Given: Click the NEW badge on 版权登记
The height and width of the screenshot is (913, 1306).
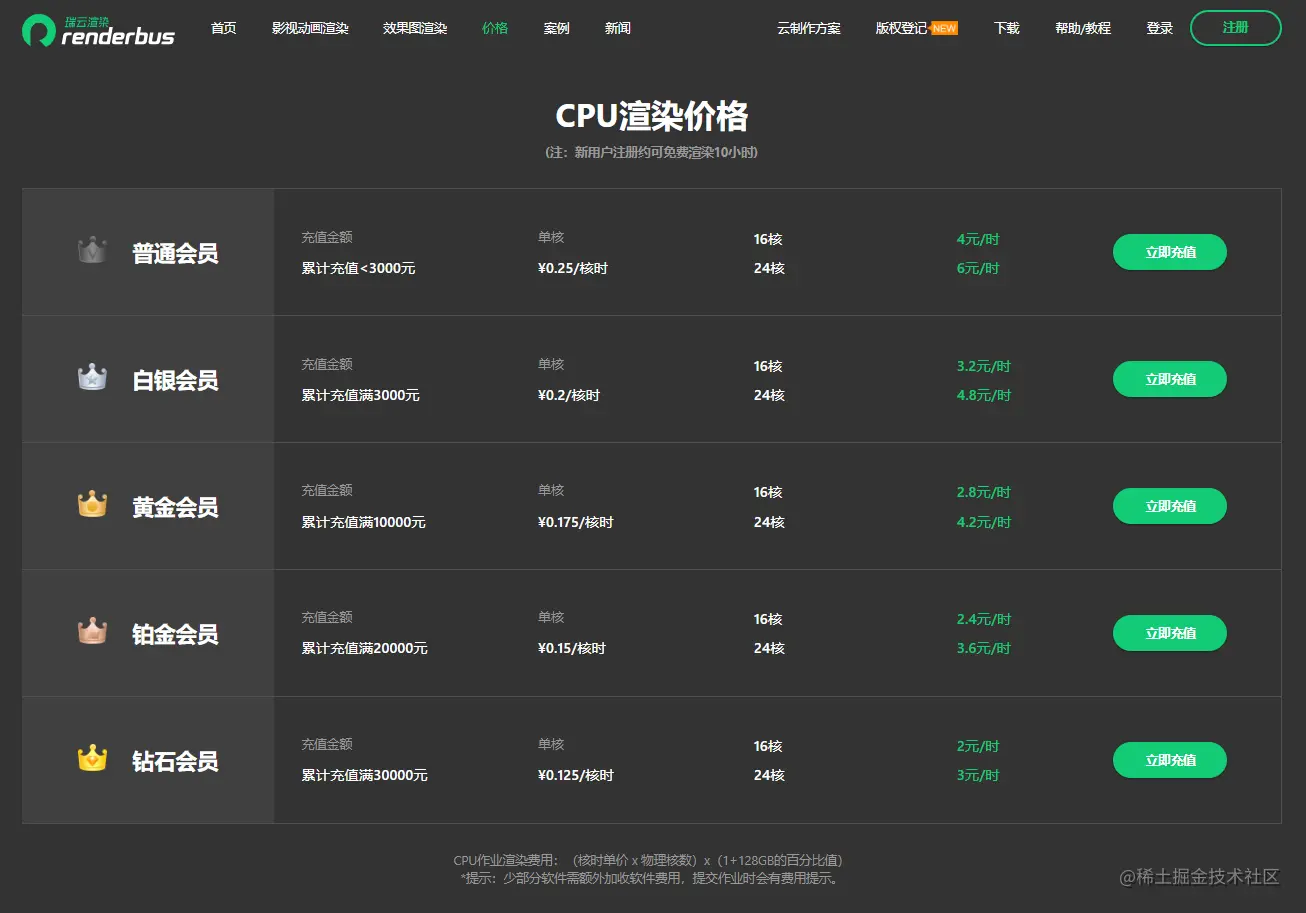Looking at the screenshot, I should coord(944,28).
